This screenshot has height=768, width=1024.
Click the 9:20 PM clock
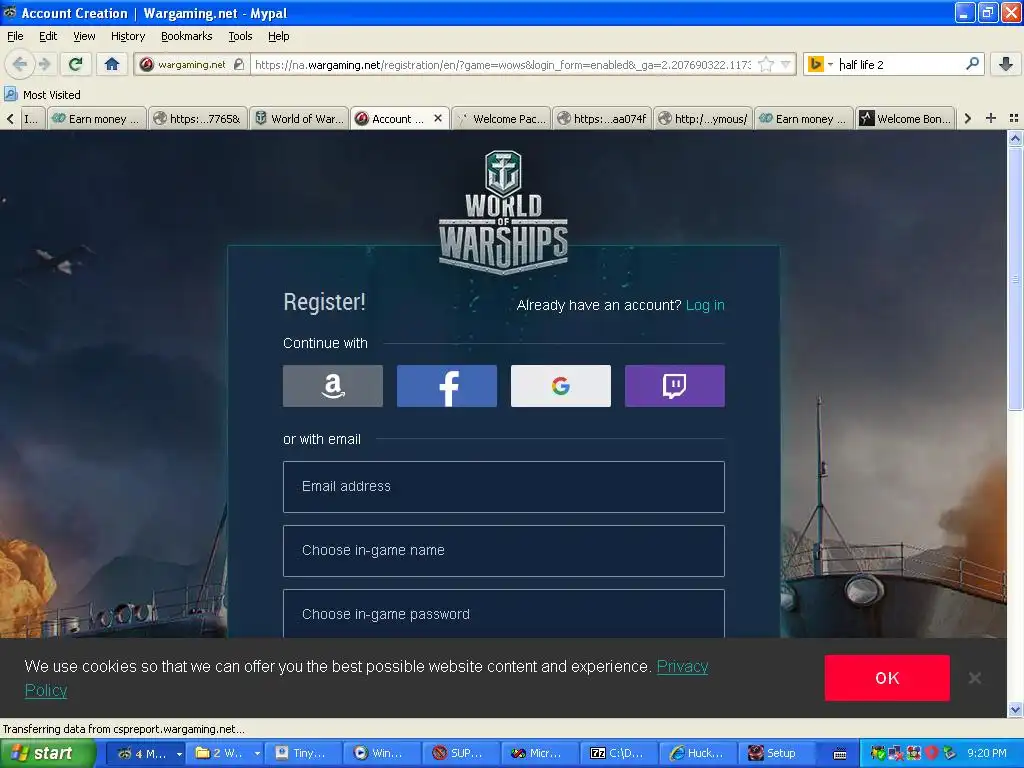click(987, 754)
